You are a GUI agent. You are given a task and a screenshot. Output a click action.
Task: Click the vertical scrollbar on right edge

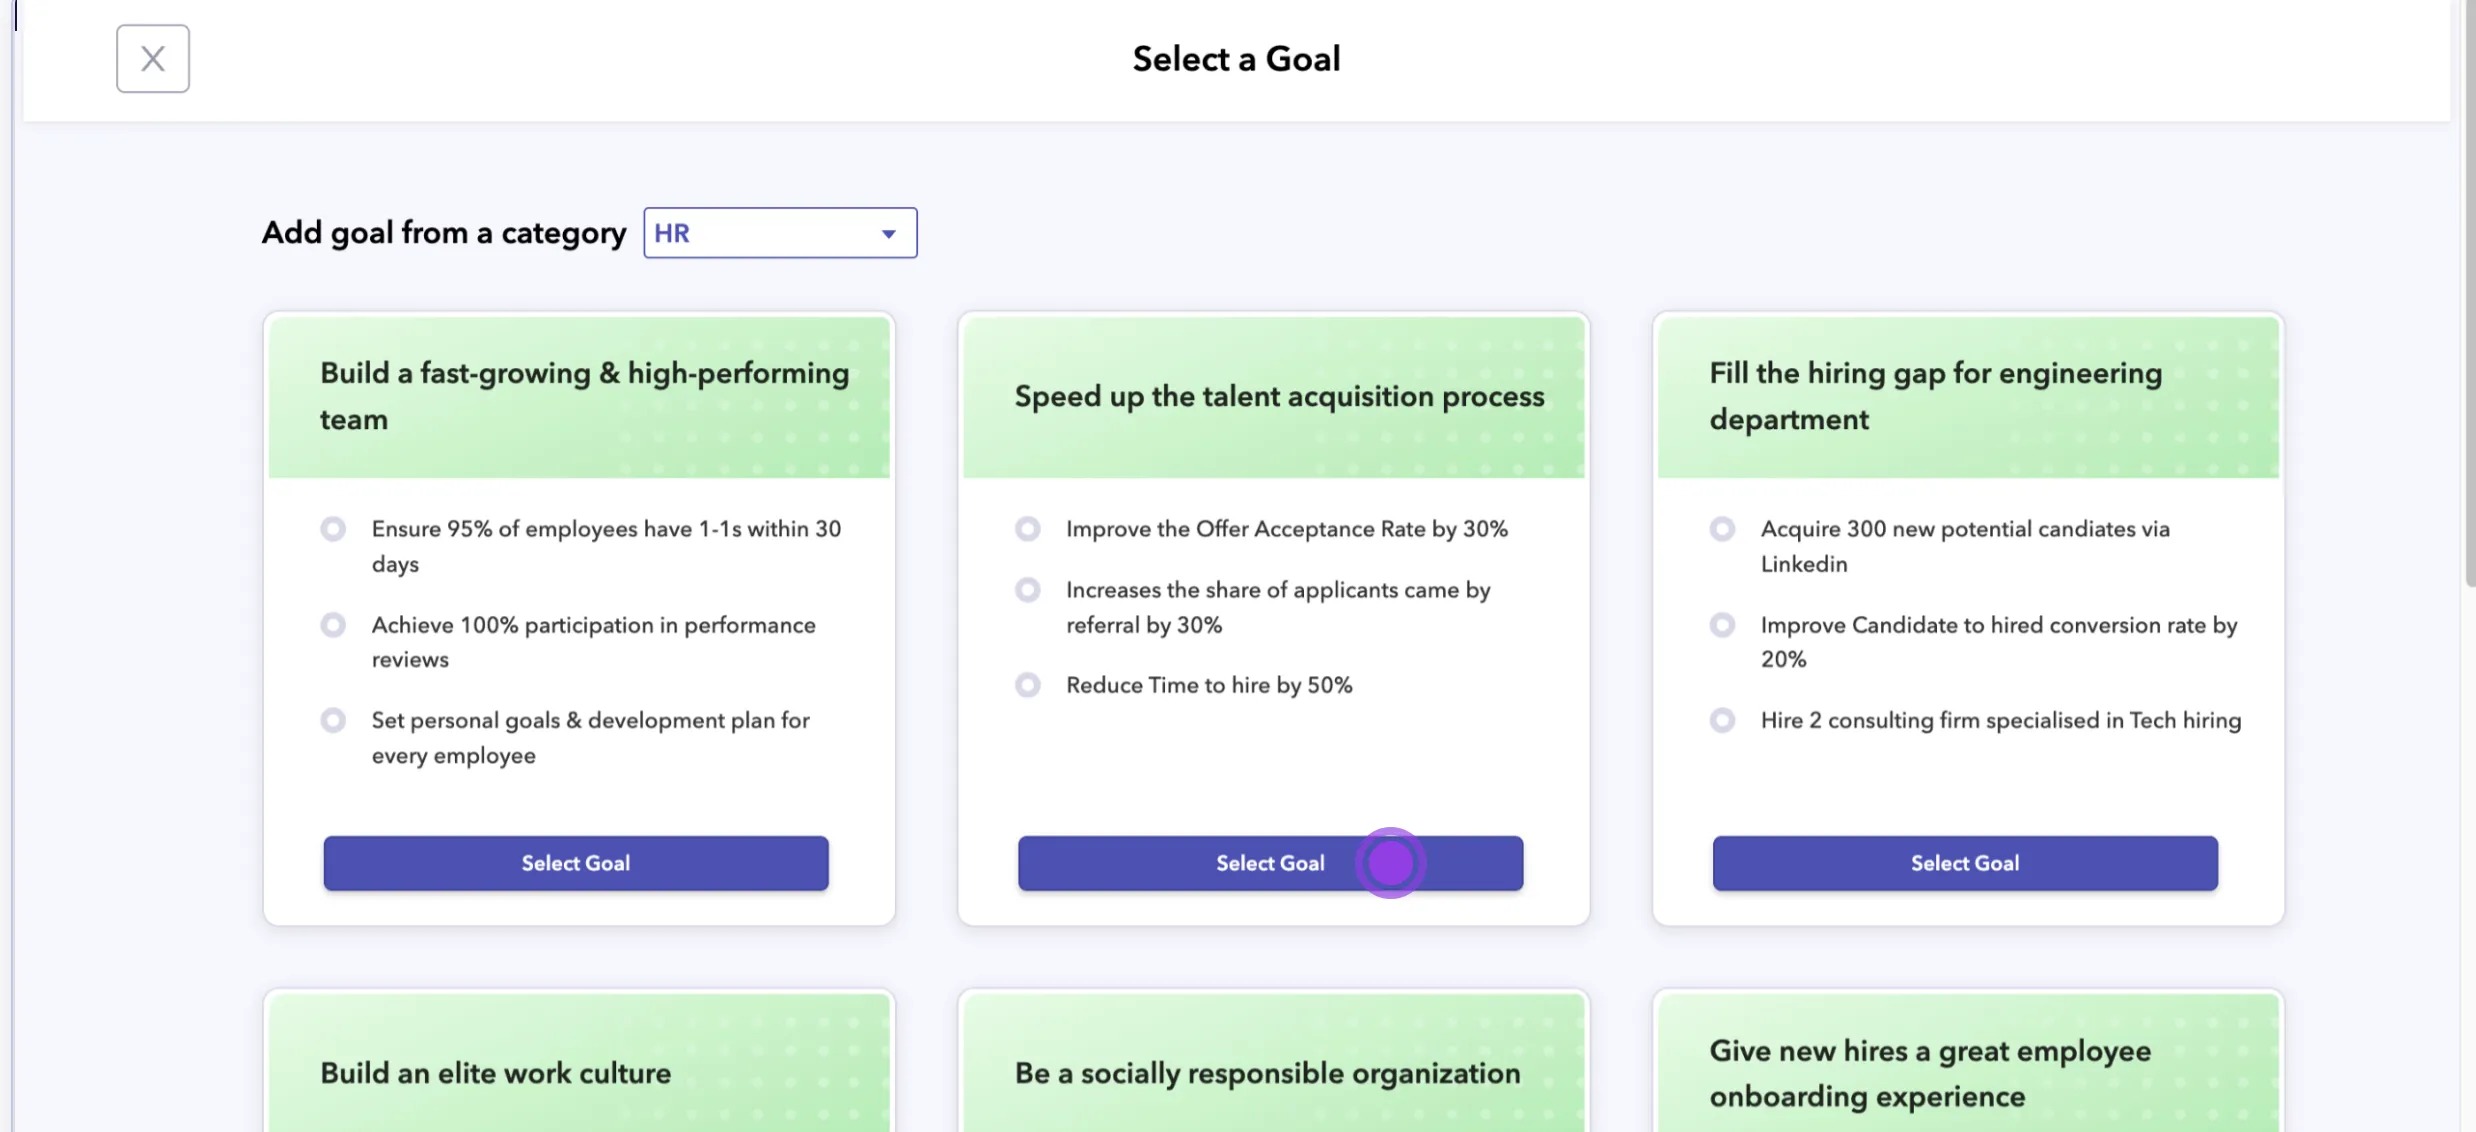(2468, 300)
